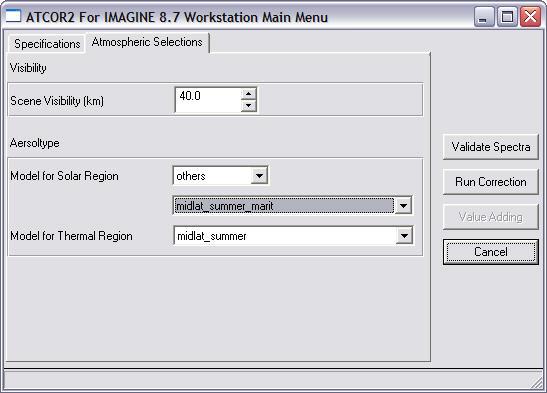Minimize the ATCOR2 window
The width and height of the screenshot is (547, 393).
click(x=484, y=16)
